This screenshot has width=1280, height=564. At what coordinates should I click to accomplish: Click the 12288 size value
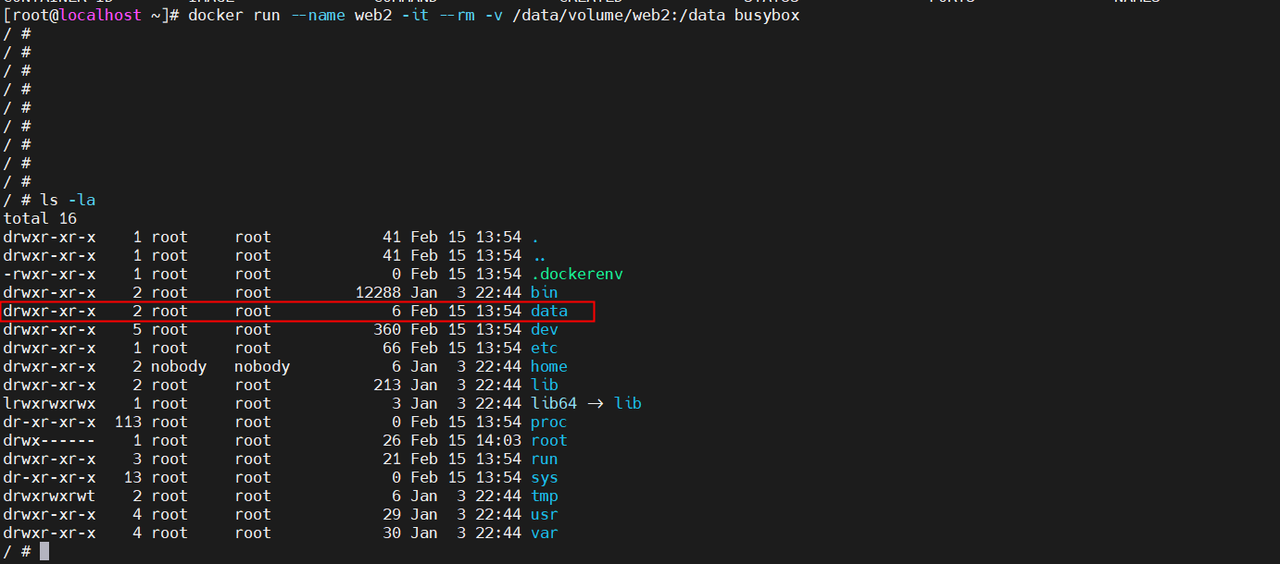(378, 293)
